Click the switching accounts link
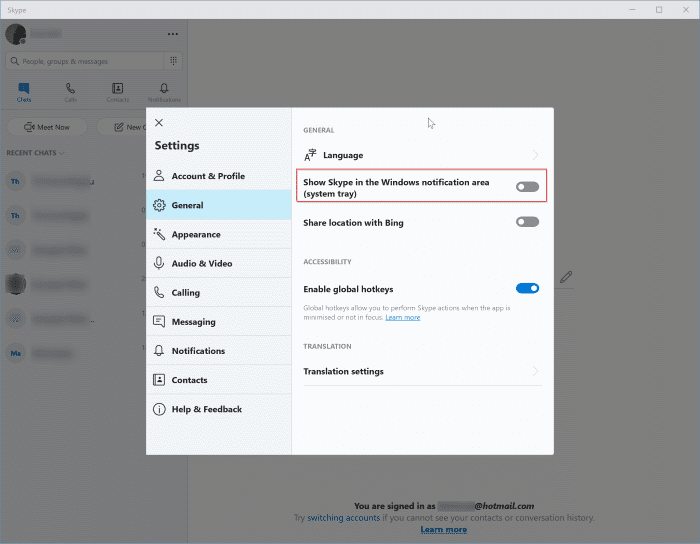700x544 pixels. 343,518
